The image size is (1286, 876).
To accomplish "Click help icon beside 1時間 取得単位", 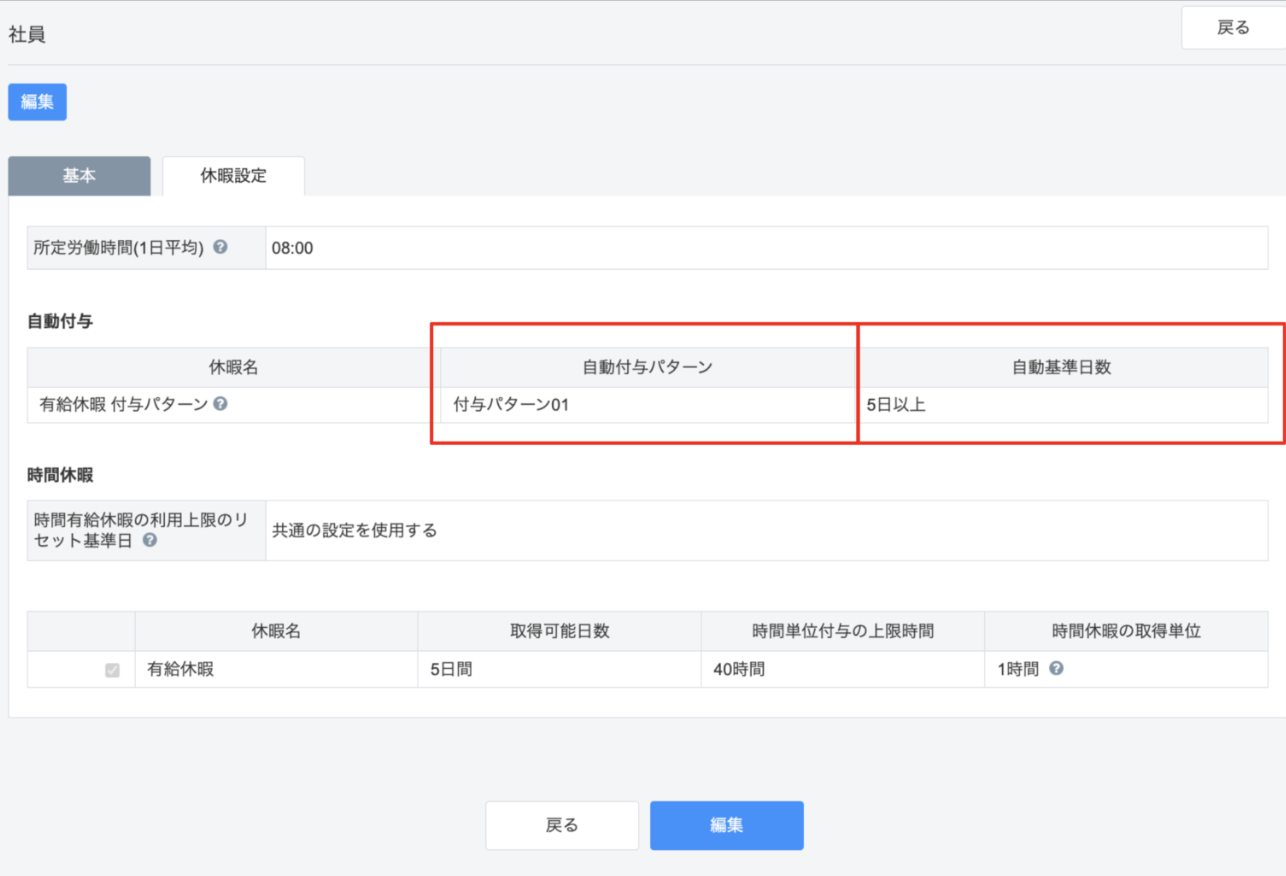I will (1056, 669).
